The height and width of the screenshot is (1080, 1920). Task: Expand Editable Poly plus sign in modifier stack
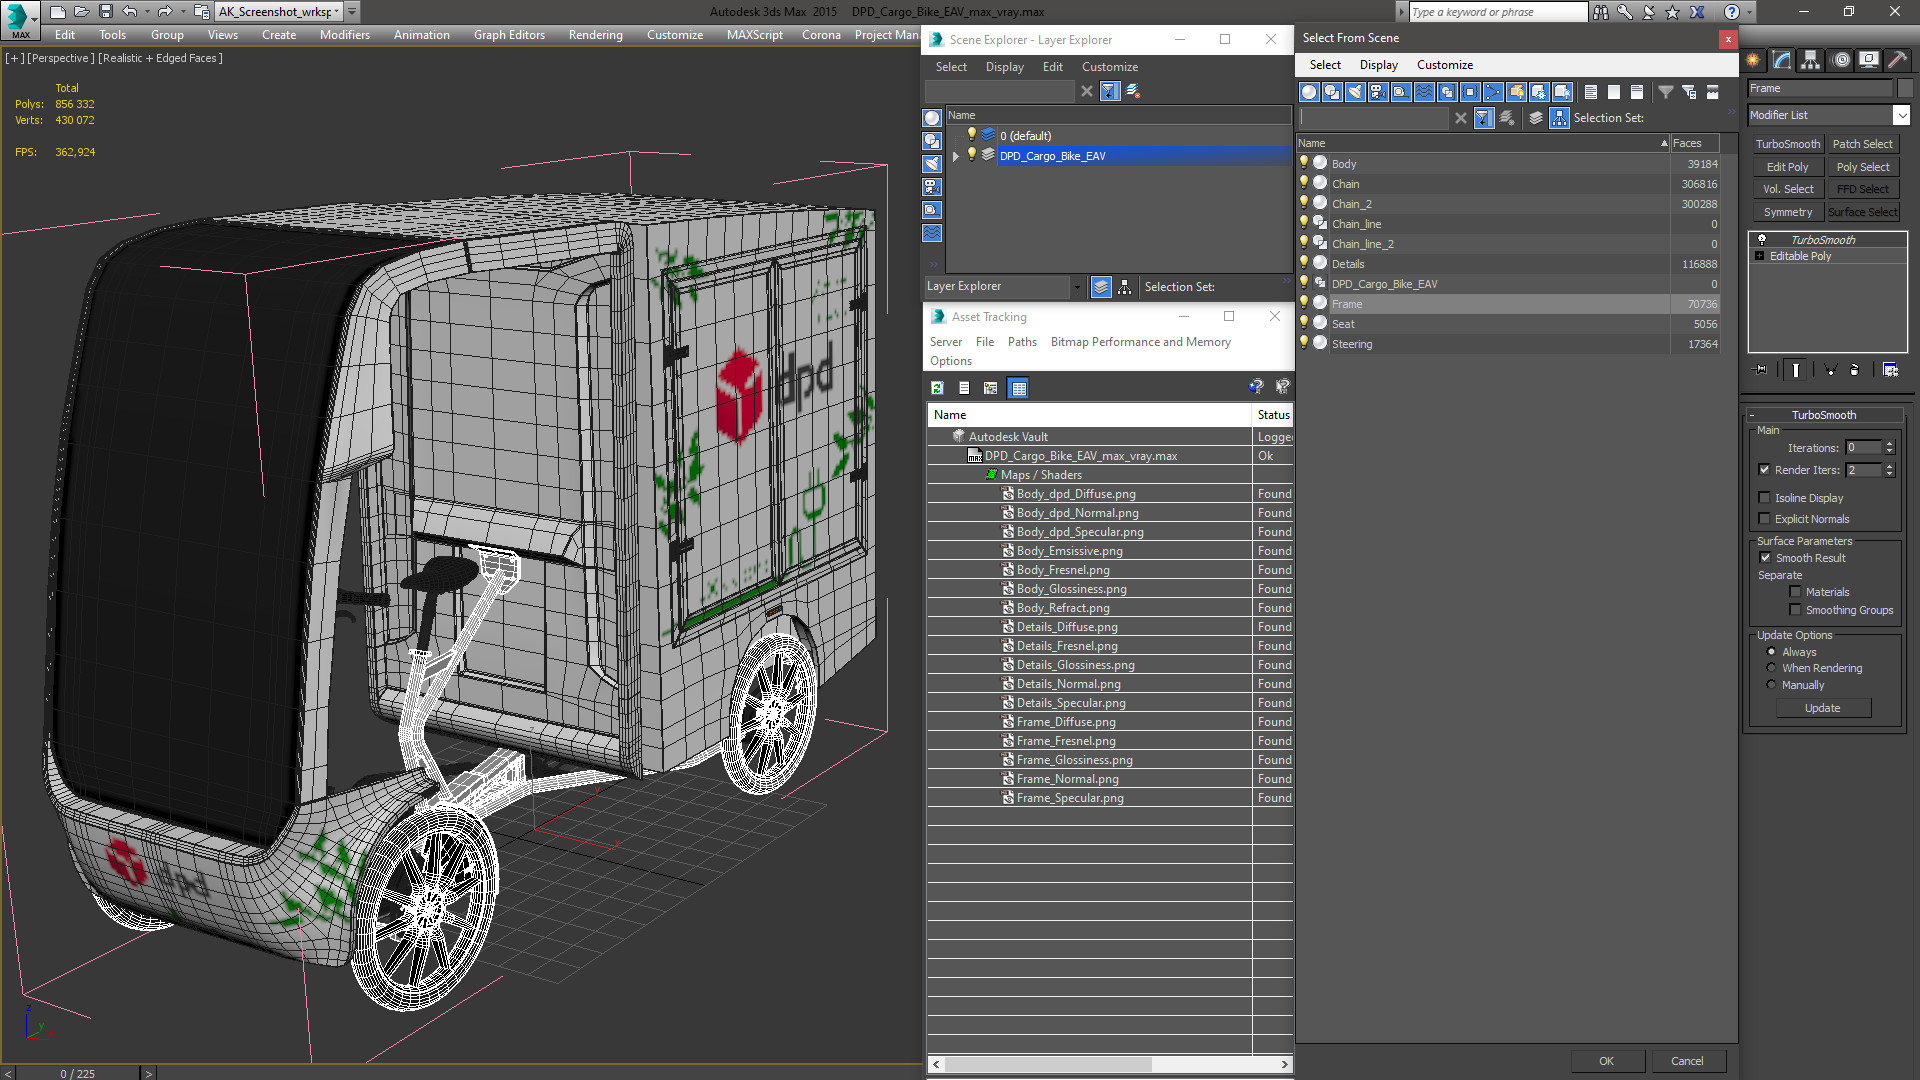point(1760,256)
